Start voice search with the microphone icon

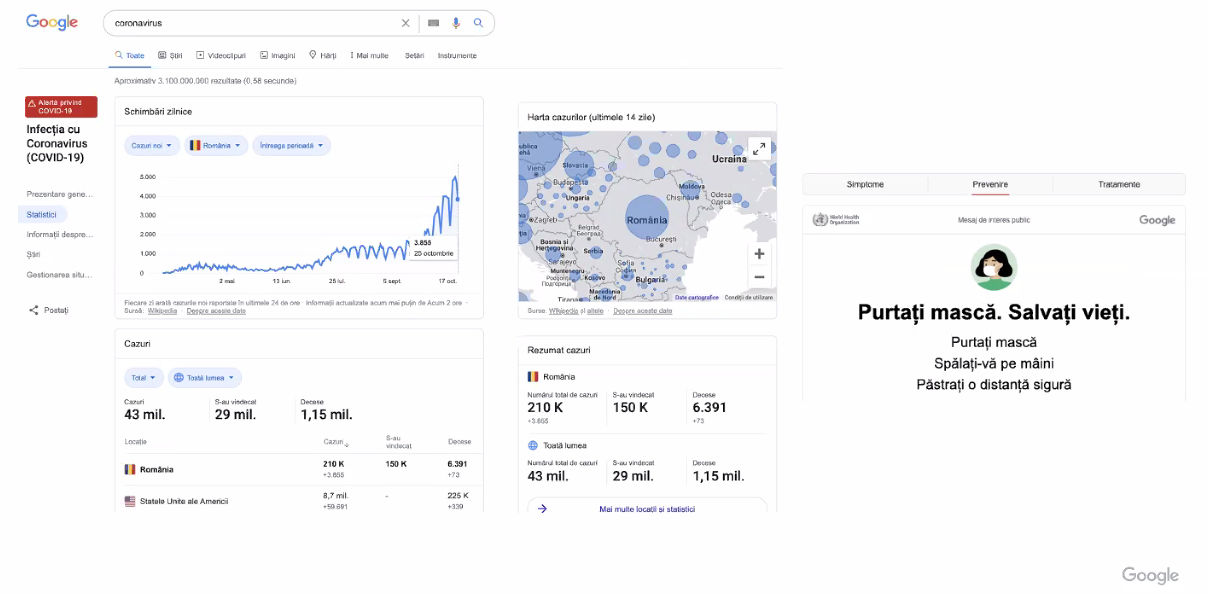click(x=456, y=23)
